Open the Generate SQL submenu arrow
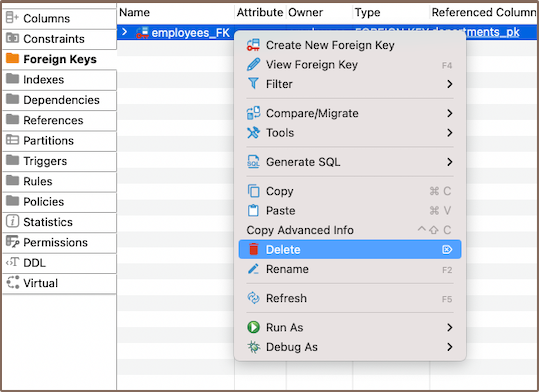This screenshot has width=539, height=392. [450, 162]
